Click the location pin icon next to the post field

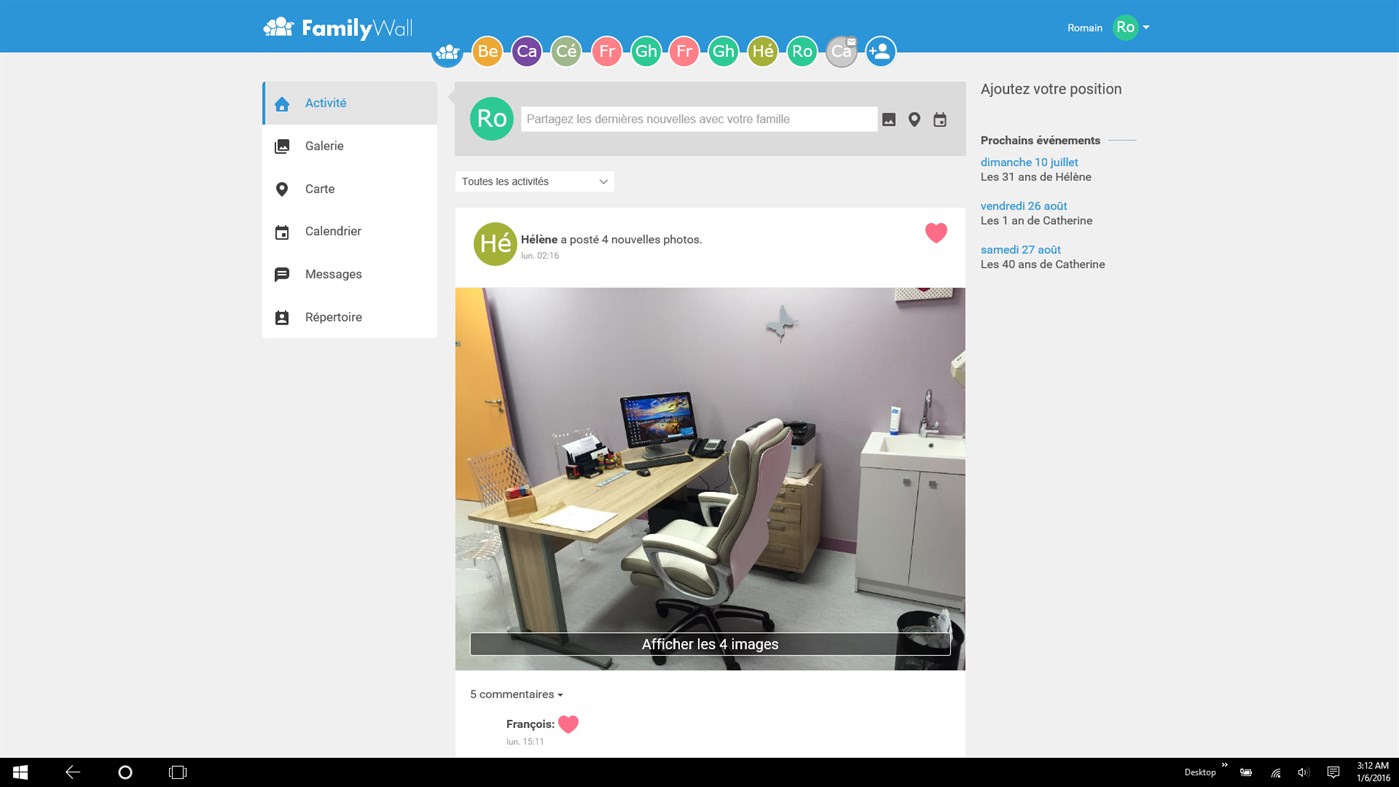point(913,118)
